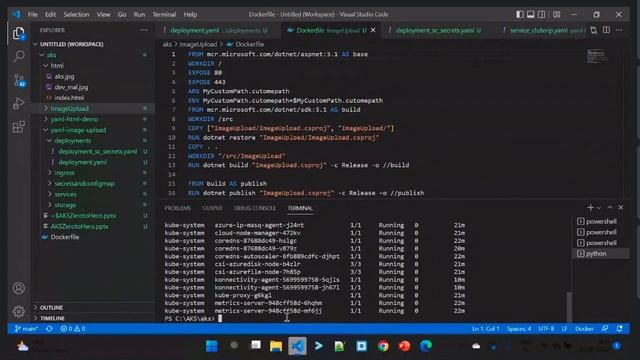Change encoding via UTF-8 status item
This screenshot has height=360, width=640.
click(x=546, y=329)
